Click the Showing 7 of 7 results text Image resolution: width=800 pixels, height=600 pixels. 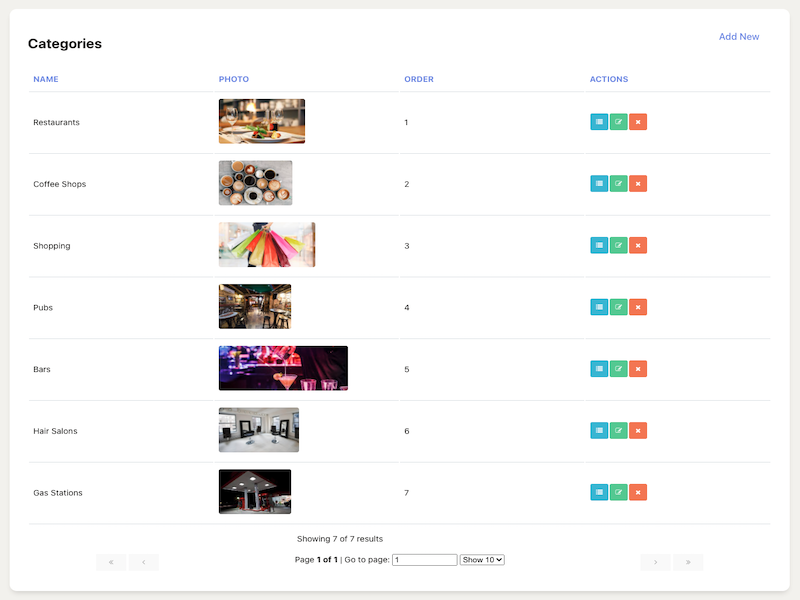click(340, 539)
